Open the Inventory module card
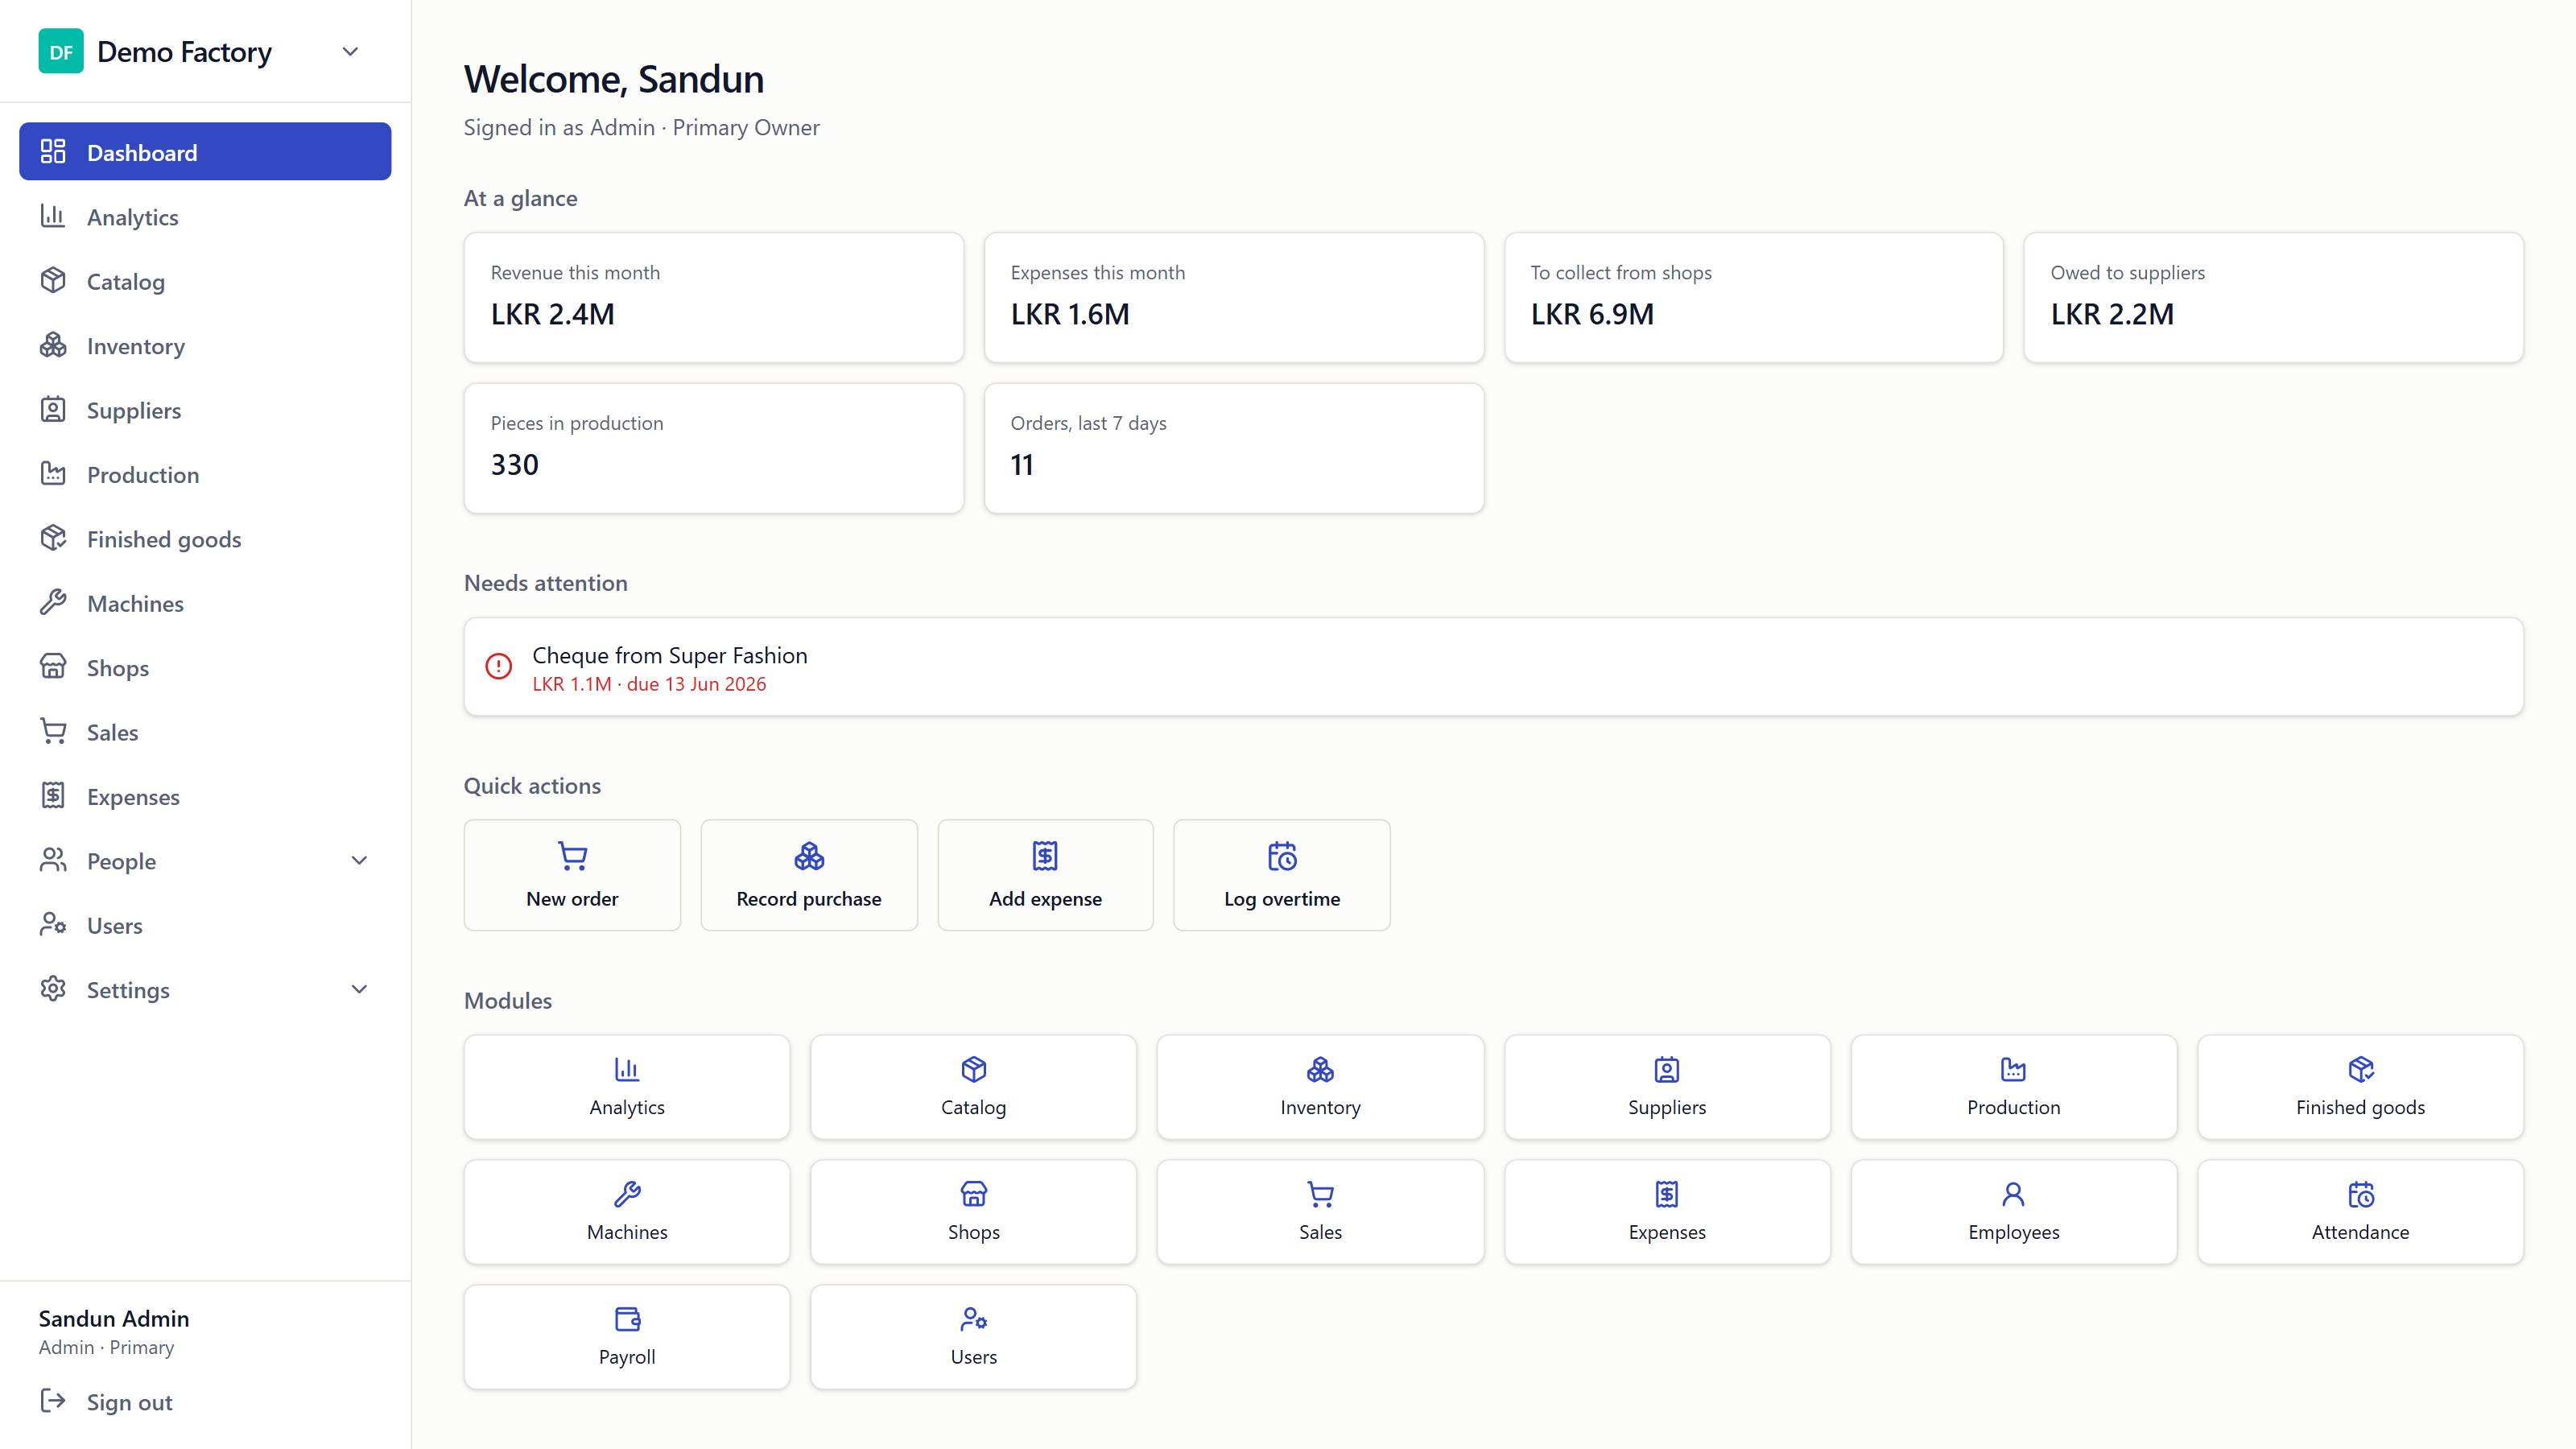 [x=1320, y=1087]
